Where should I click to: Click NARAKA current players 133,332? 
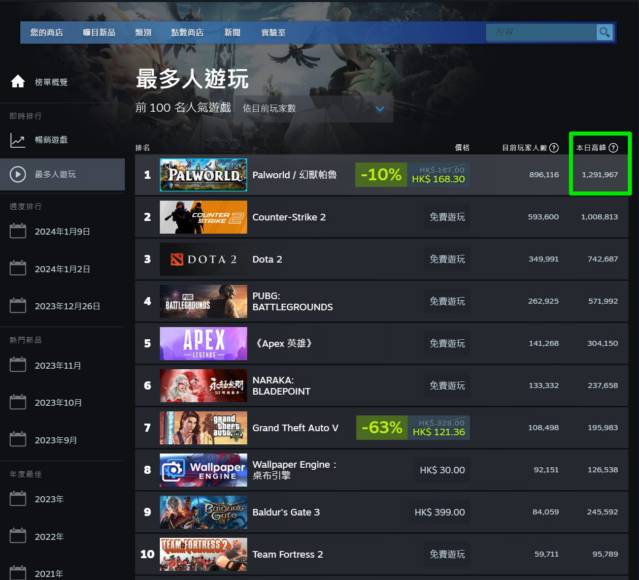coord(544,386)
